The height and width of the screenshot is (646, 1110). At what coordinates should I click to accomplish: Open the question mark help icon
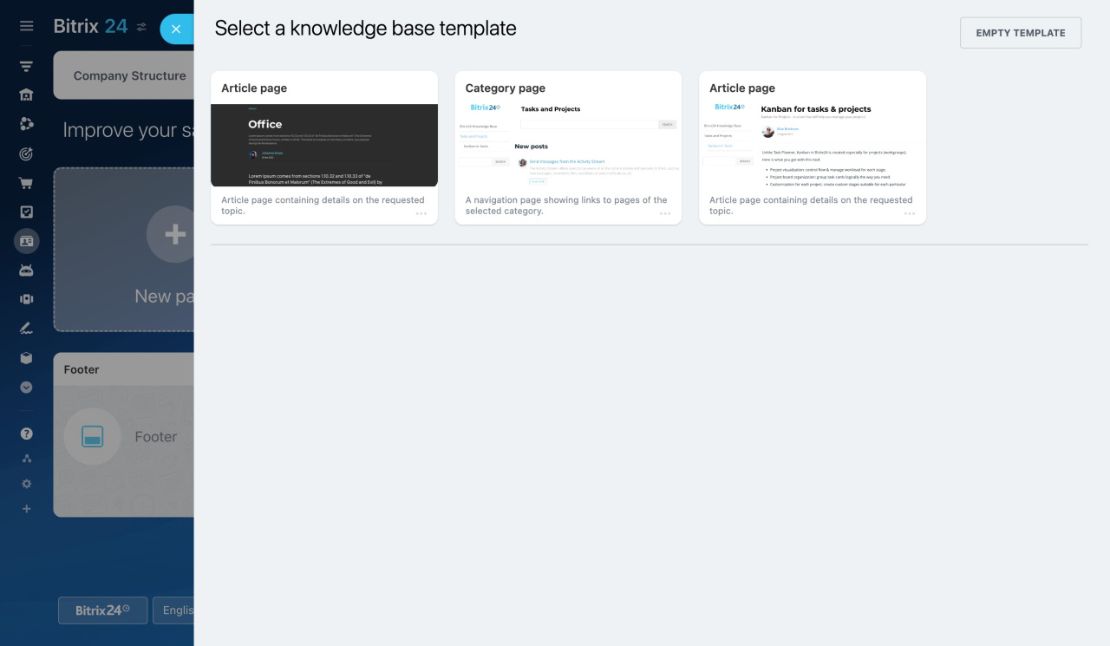pos(26,434)
